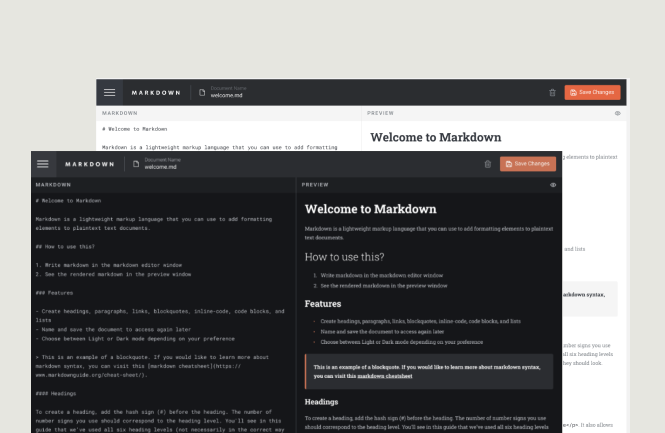Click '# Welcome to Markdown' line in light editor
Screen dimensions: 665x433
[134, 129]
